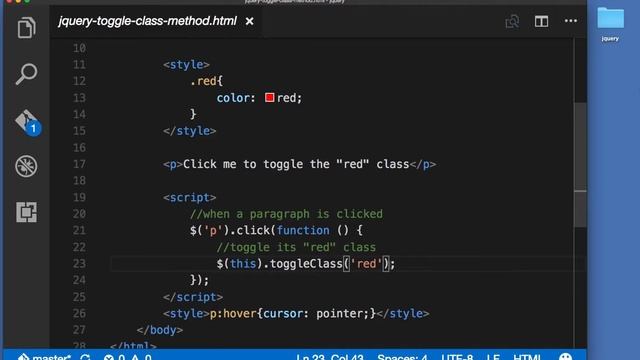Click the red color swatch on line 13

point(269,98)
